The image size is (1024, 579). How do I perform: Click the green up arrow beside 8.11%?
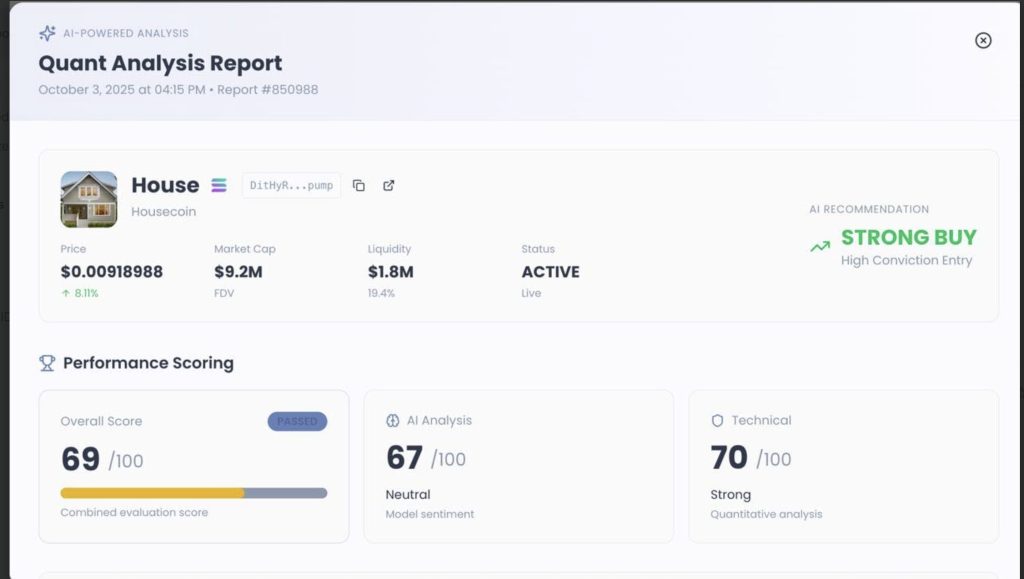pos(65,293)
